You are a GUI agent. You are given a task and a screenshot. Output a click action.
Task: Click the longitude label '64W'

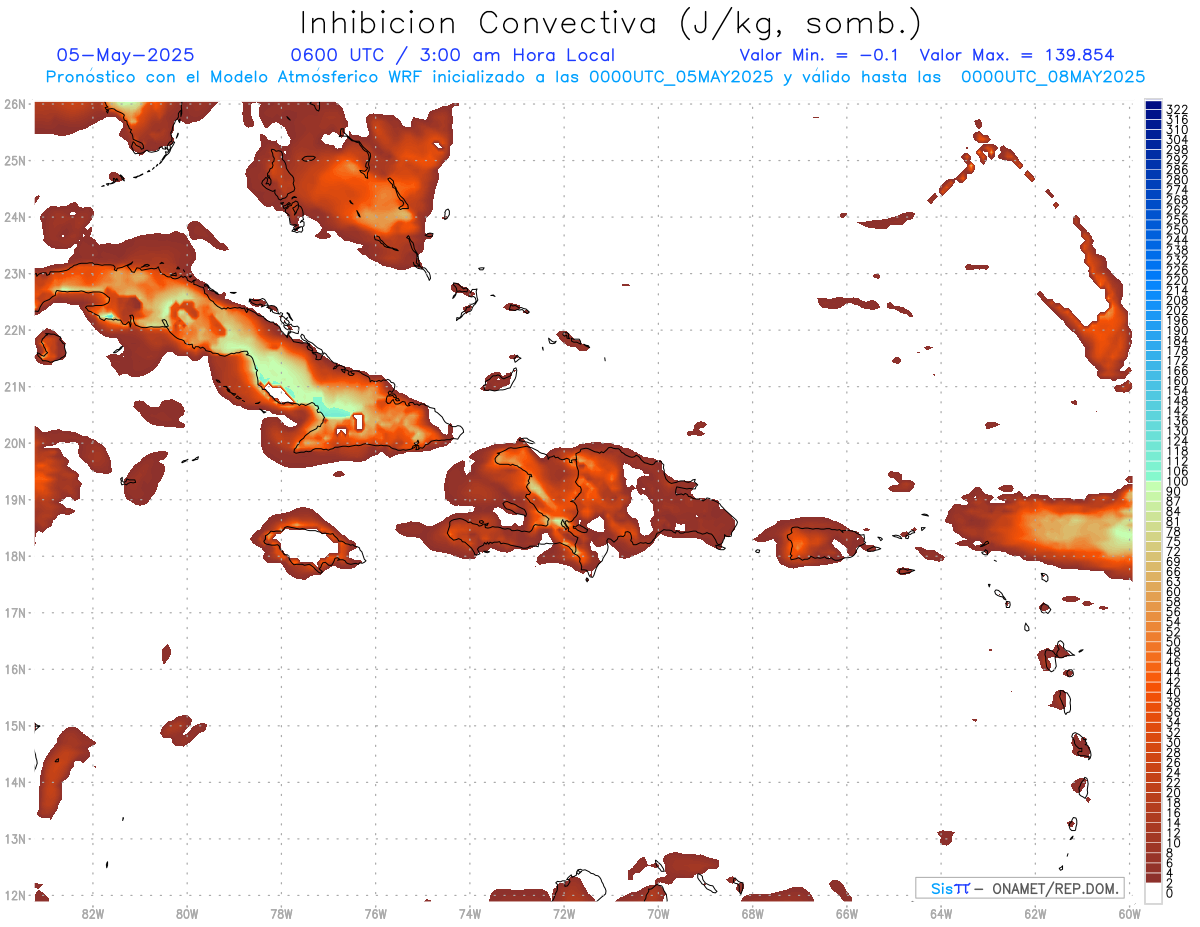941,913
